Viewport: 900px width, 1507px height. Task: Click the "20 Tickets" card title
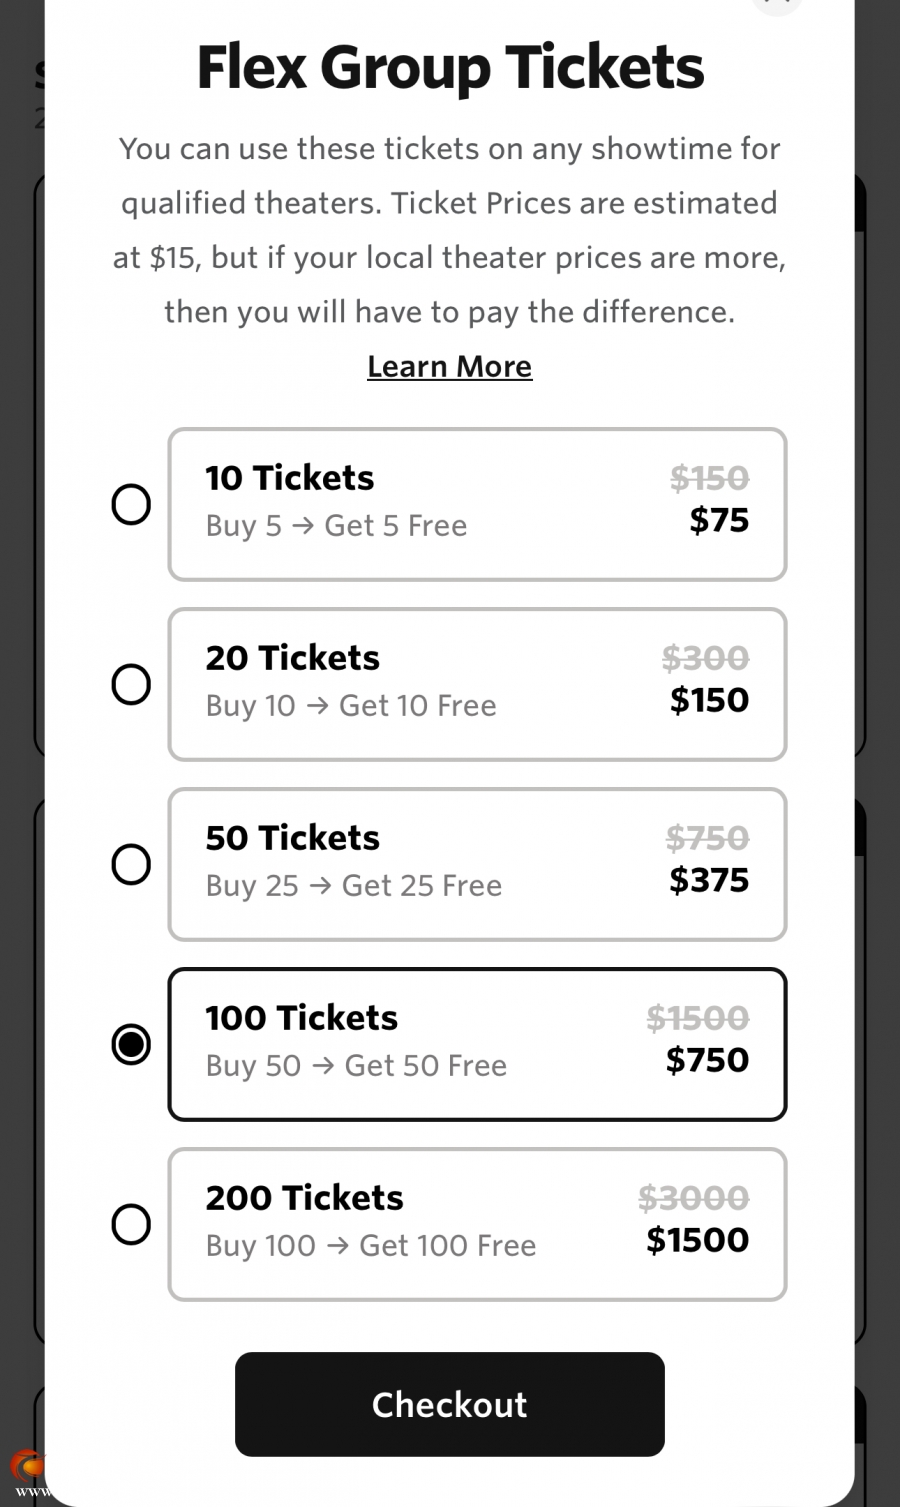coord(292,658)
